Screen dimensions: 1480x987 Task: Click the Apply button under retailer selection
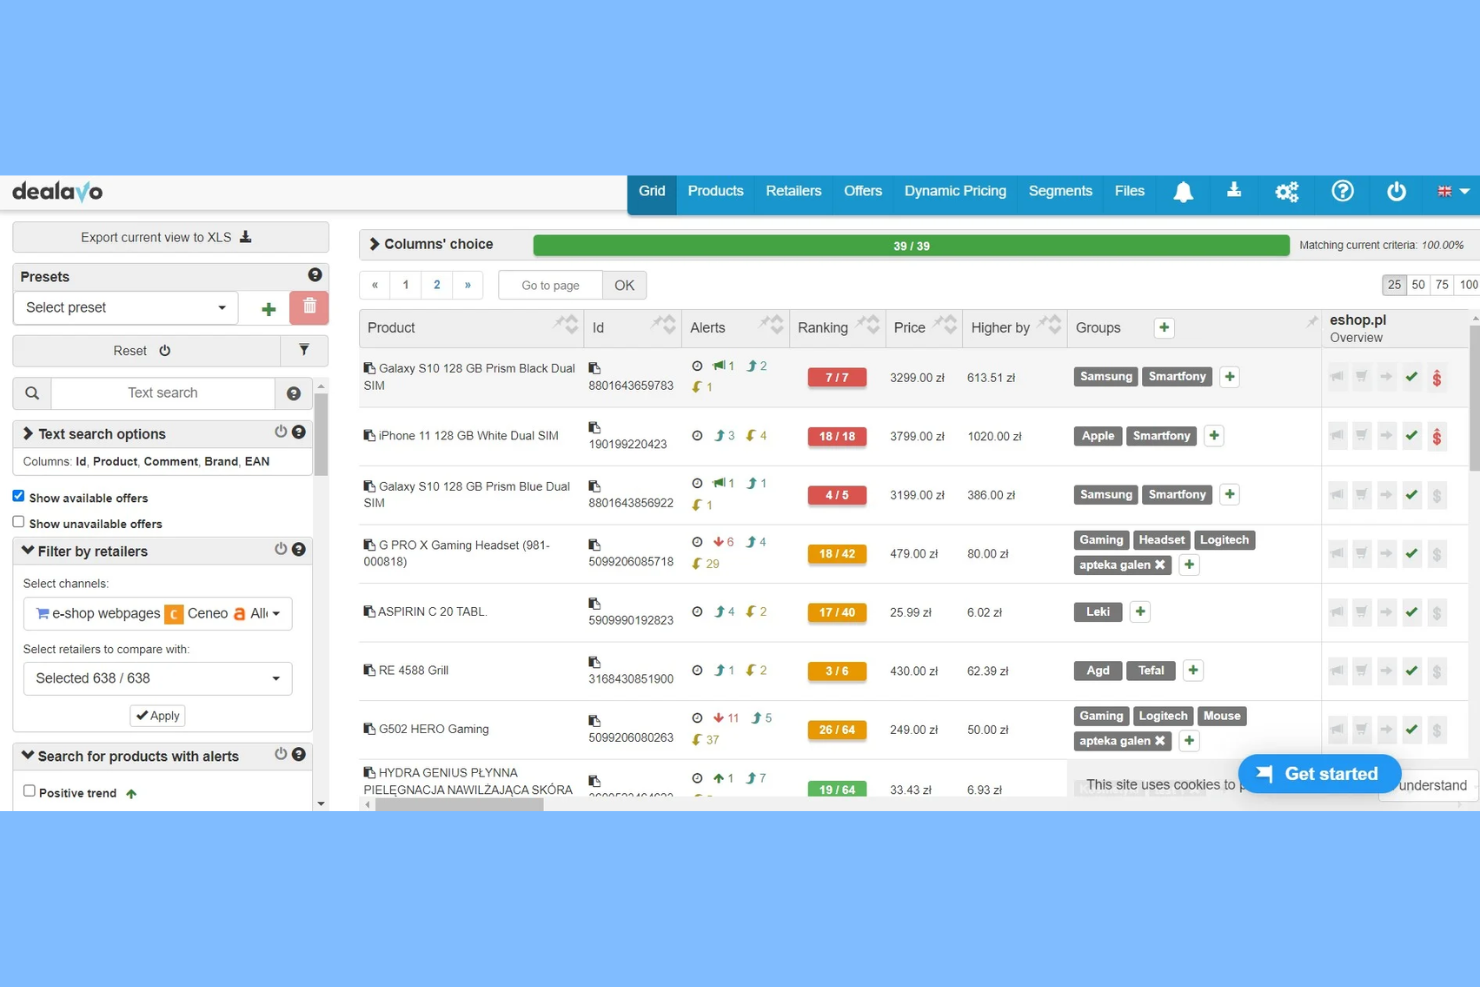[x=157, y=715]
